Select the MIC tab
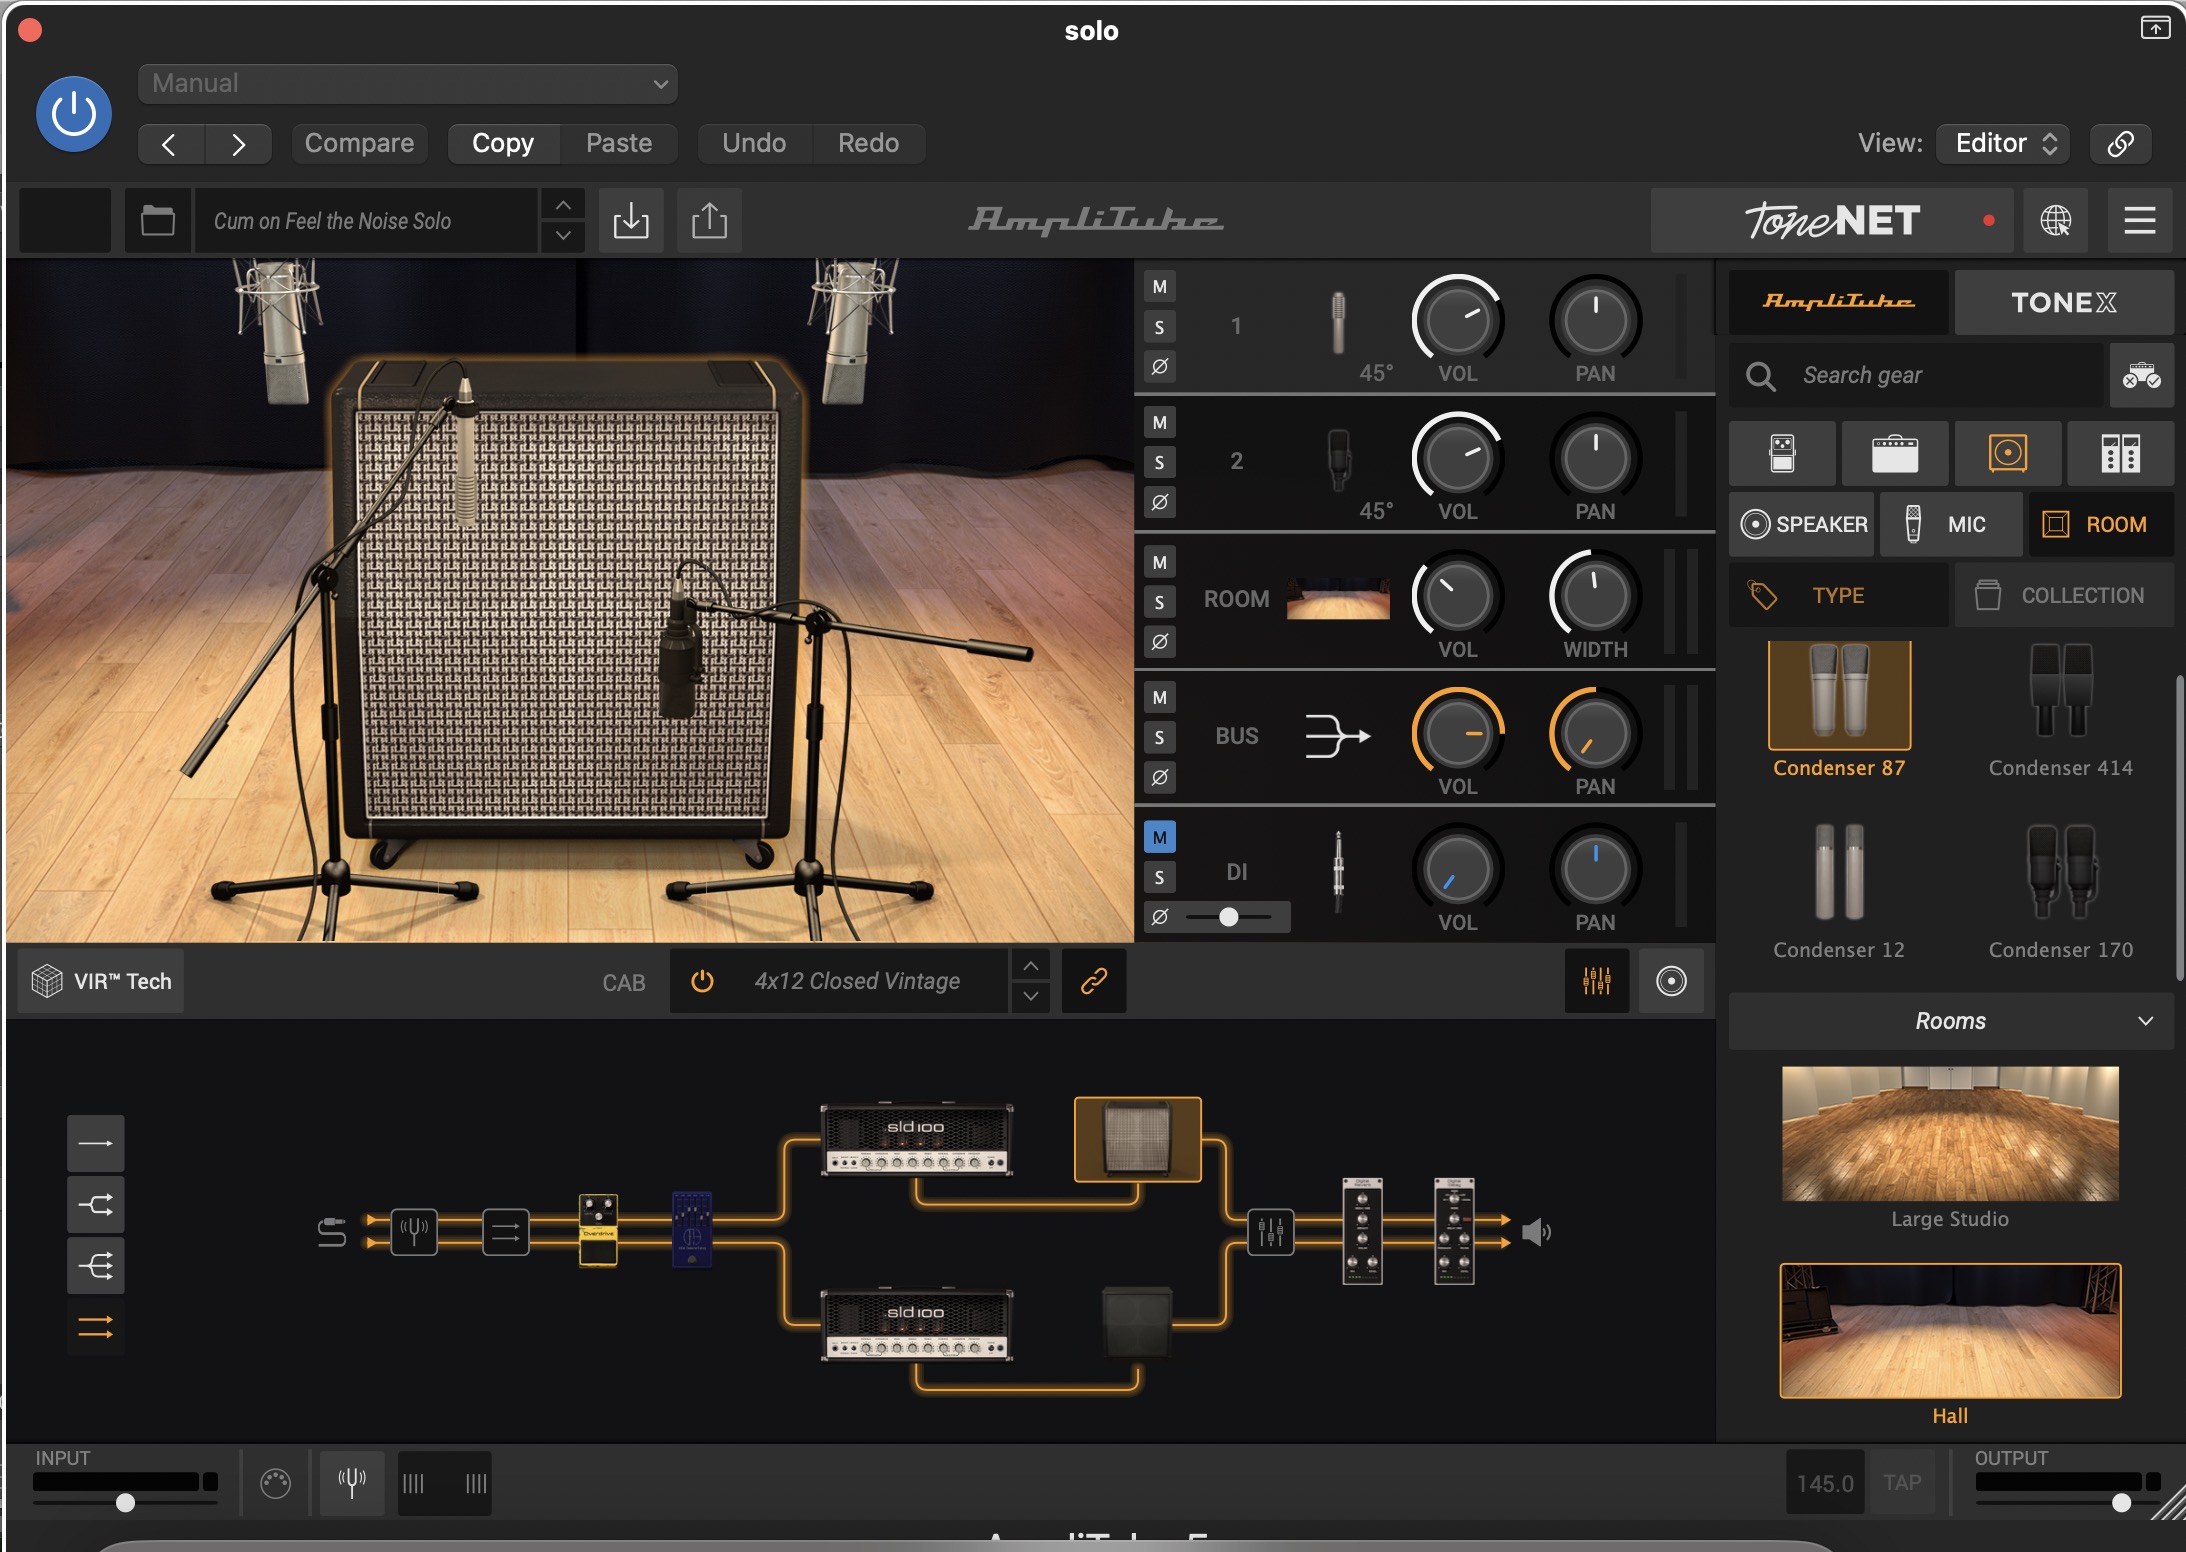The image size is (2186, 1552). click(x=1950, y=524)
